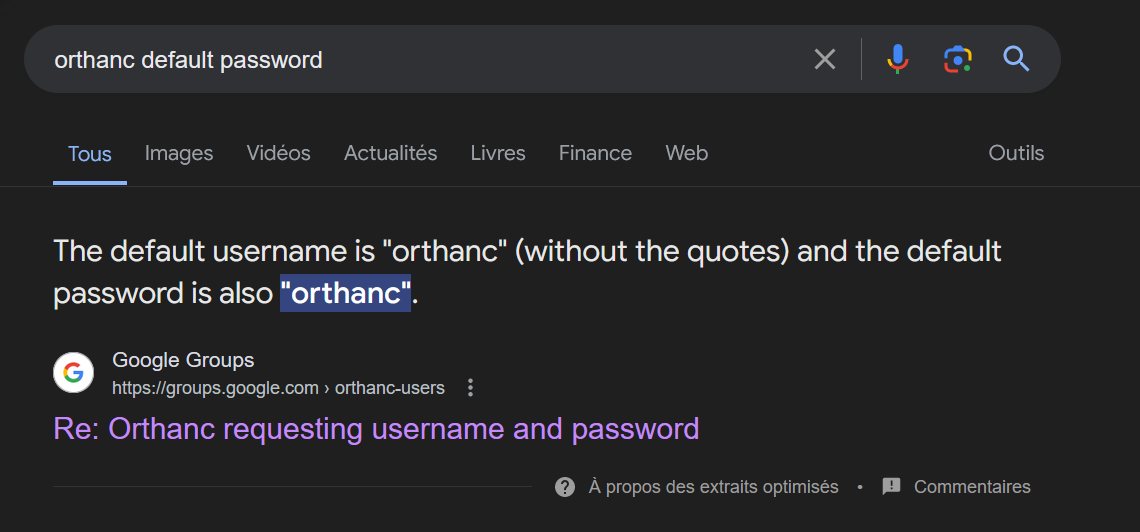Open the Outils search tools
The image size is (1140, 532).
1016,153
